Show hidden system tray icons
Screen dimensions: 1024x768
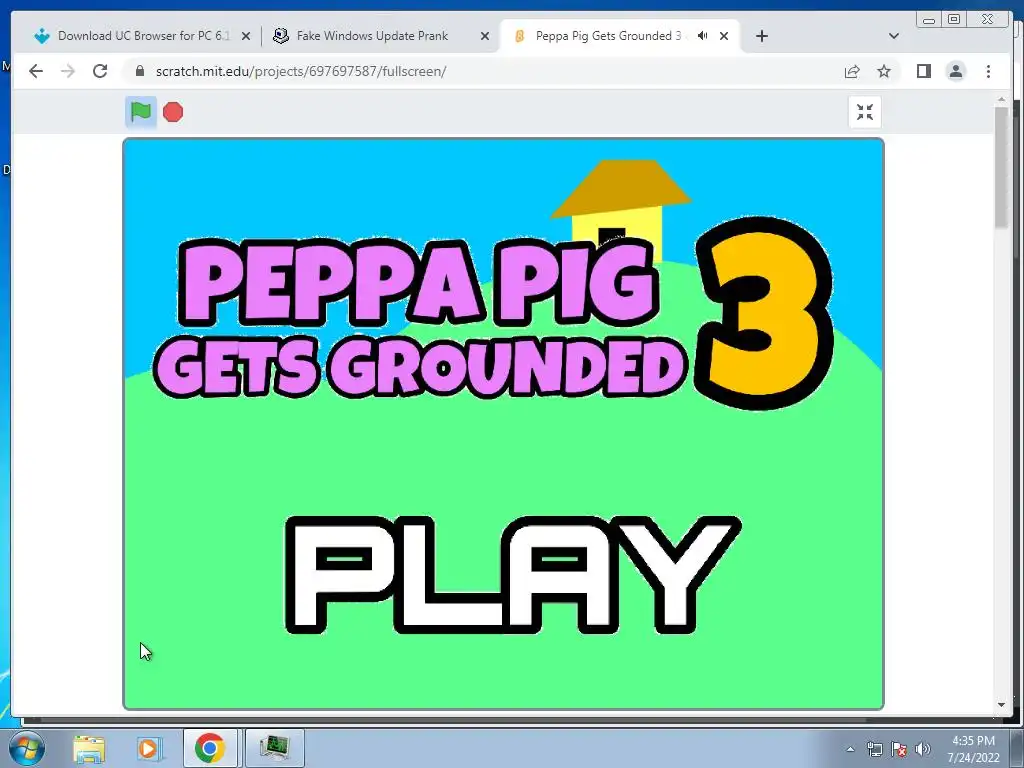pyautogui.click(x=850, y=749)
